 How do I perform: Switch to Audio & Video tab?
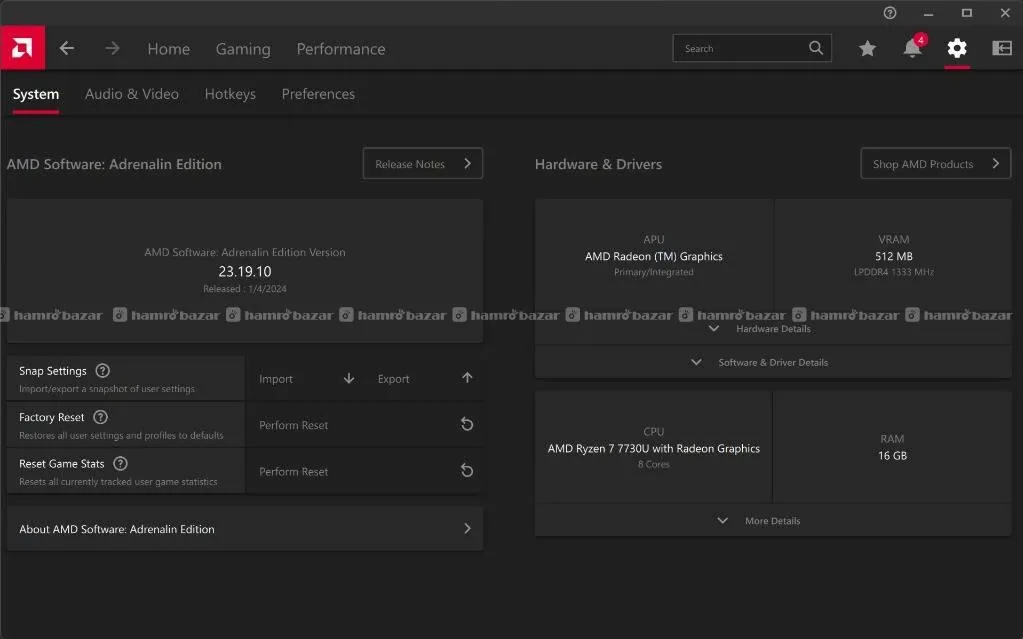(132, 94)
